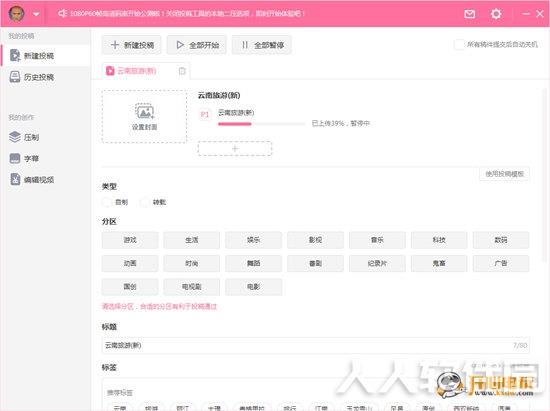Click 使用投稿模板 button
This screenshot has width=550, height=411.
click(504, 174)
